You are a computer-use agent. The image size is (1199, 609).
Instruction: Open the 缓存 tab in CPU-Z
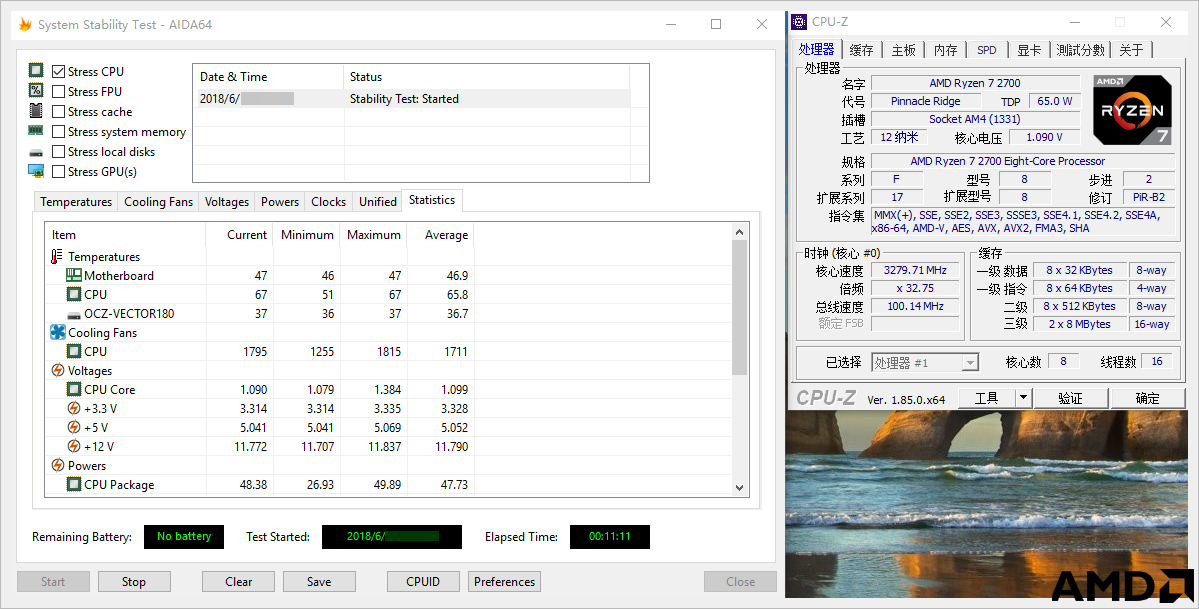861,50
